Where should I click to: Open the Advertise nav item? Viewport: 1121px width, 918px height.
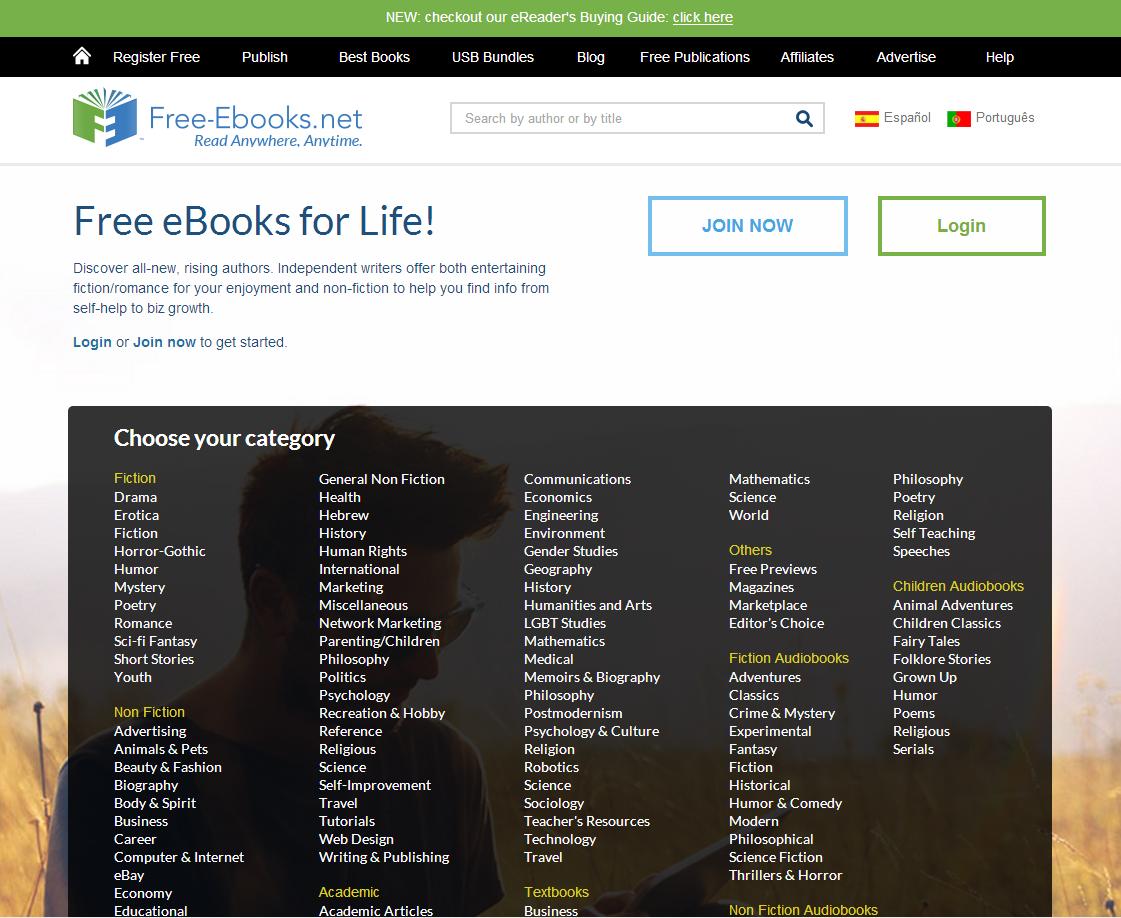pyautogui.click(x=906, y=57)
